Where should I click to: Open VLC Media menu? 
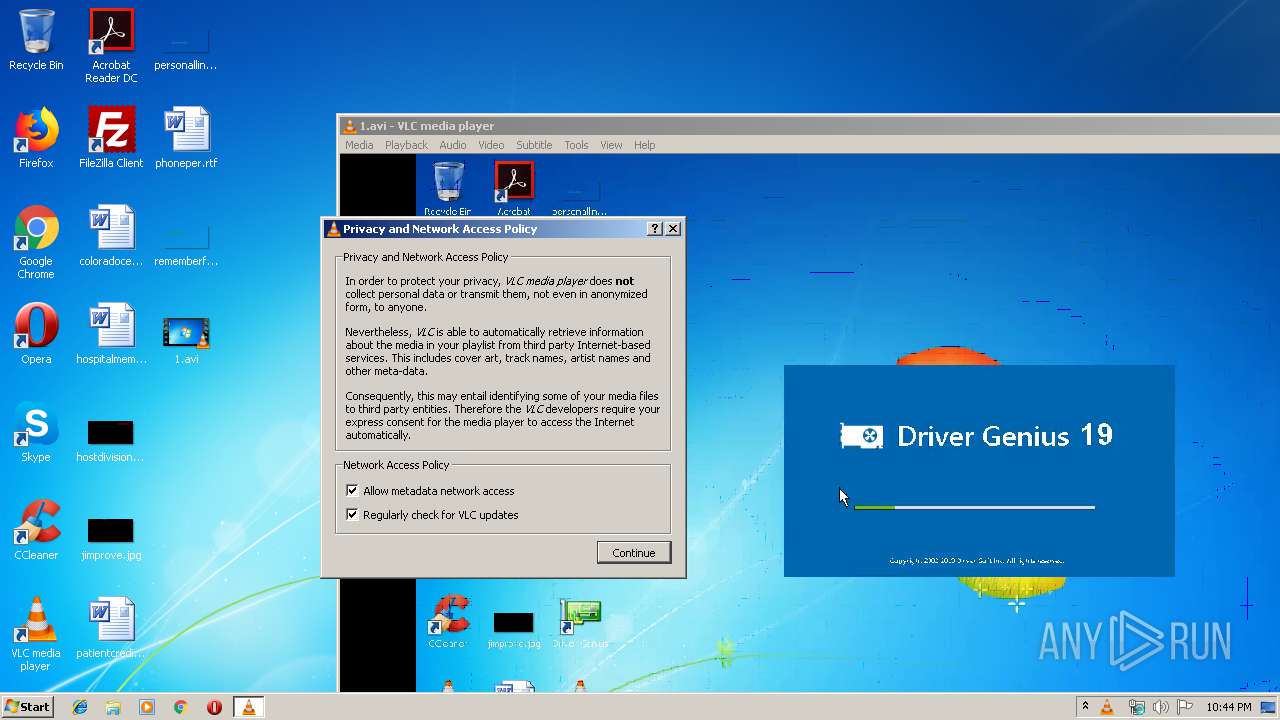(359, 145)
